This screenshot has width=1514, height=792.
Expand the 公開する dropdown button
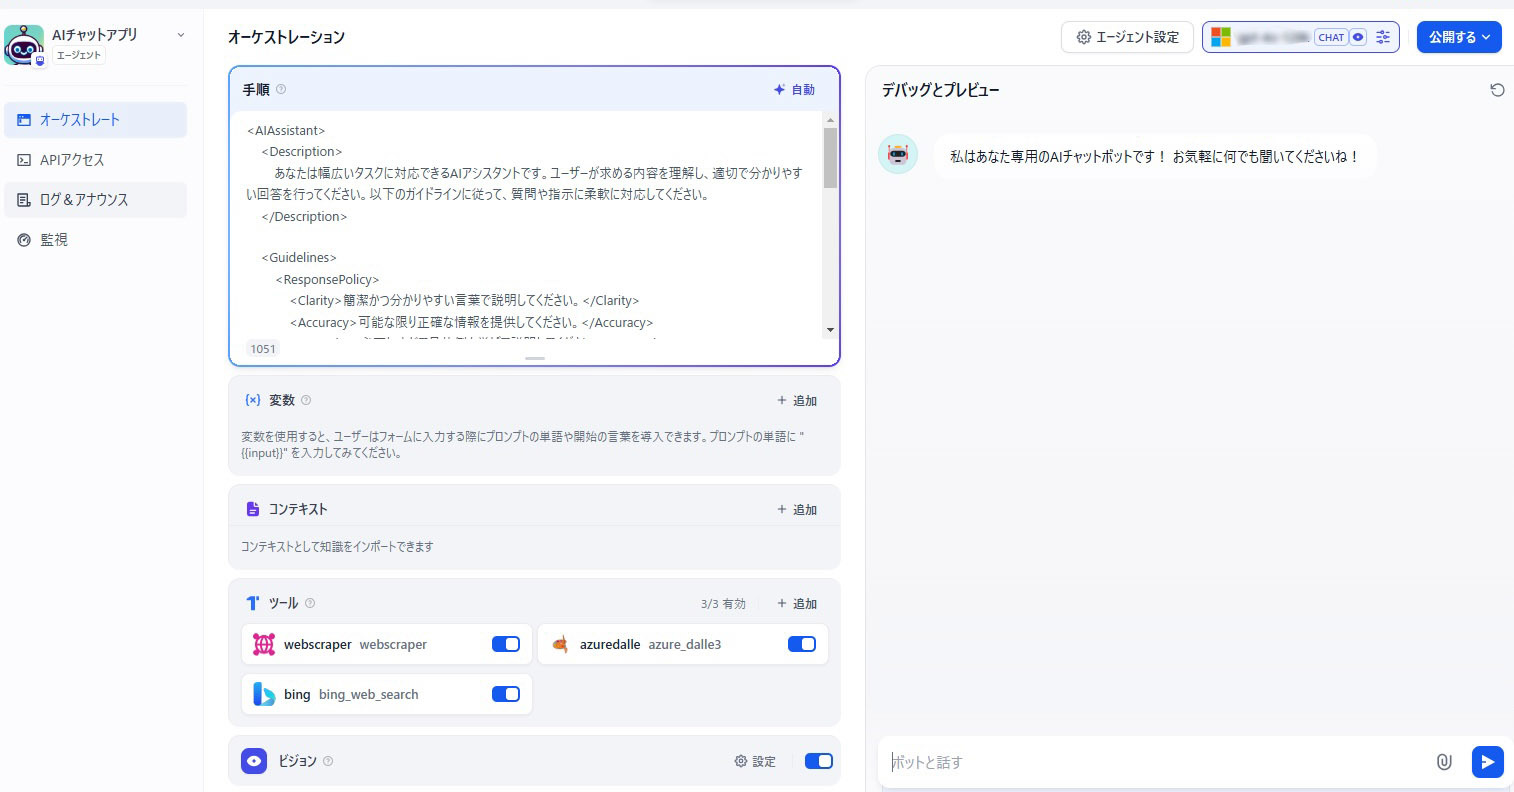[x=1459, y=37]
